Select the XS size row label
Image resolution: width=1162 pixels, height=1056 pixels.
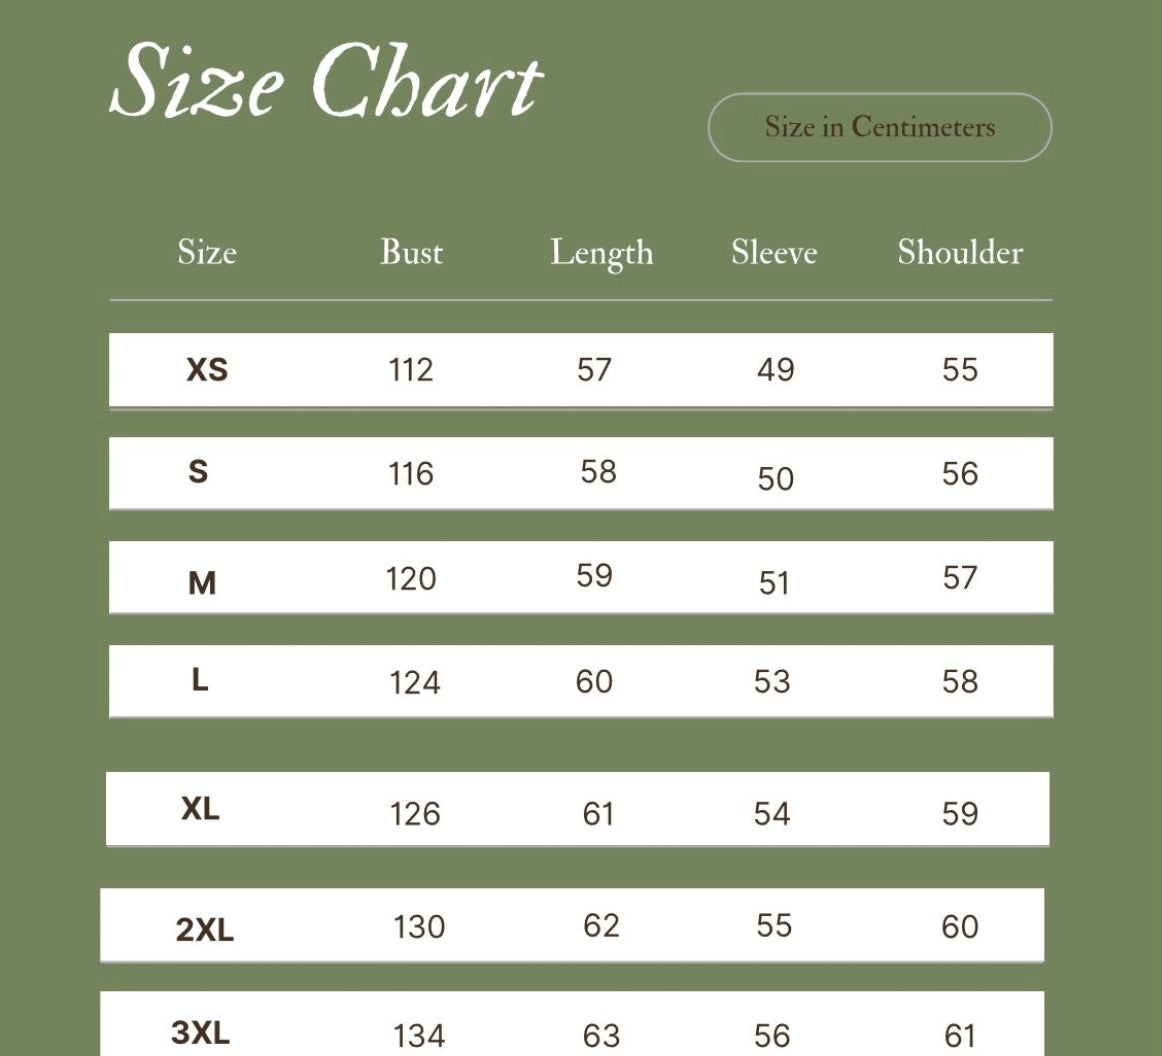[207, 370]
